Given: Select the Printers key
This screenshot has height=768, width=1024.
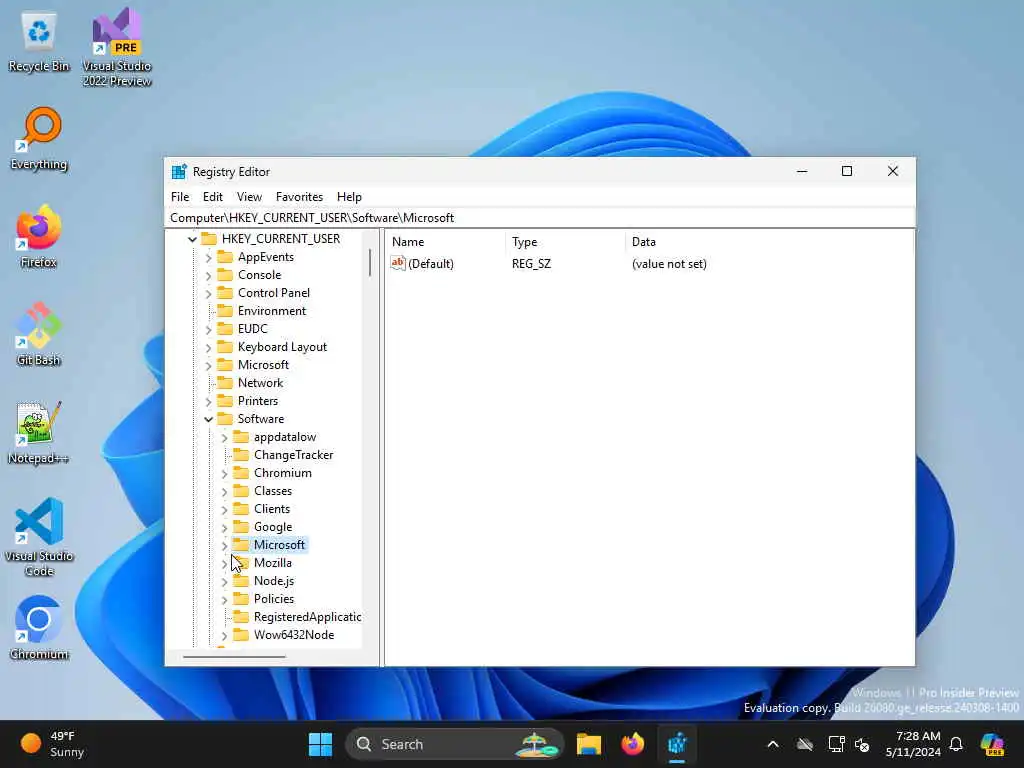Looking at the screenshot, I should click(258, 401).
